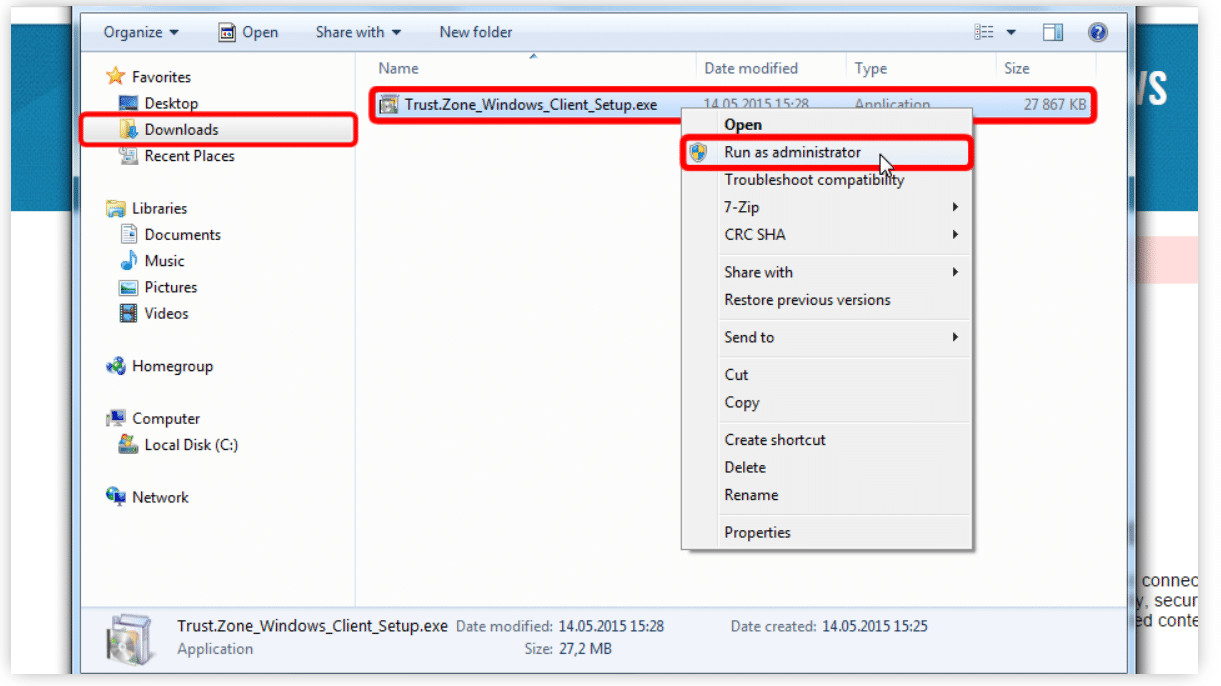The width and height of the screenshot is (1221, 686).
Task: Click the Documents library icon
Action: click(x=128, y=234)
